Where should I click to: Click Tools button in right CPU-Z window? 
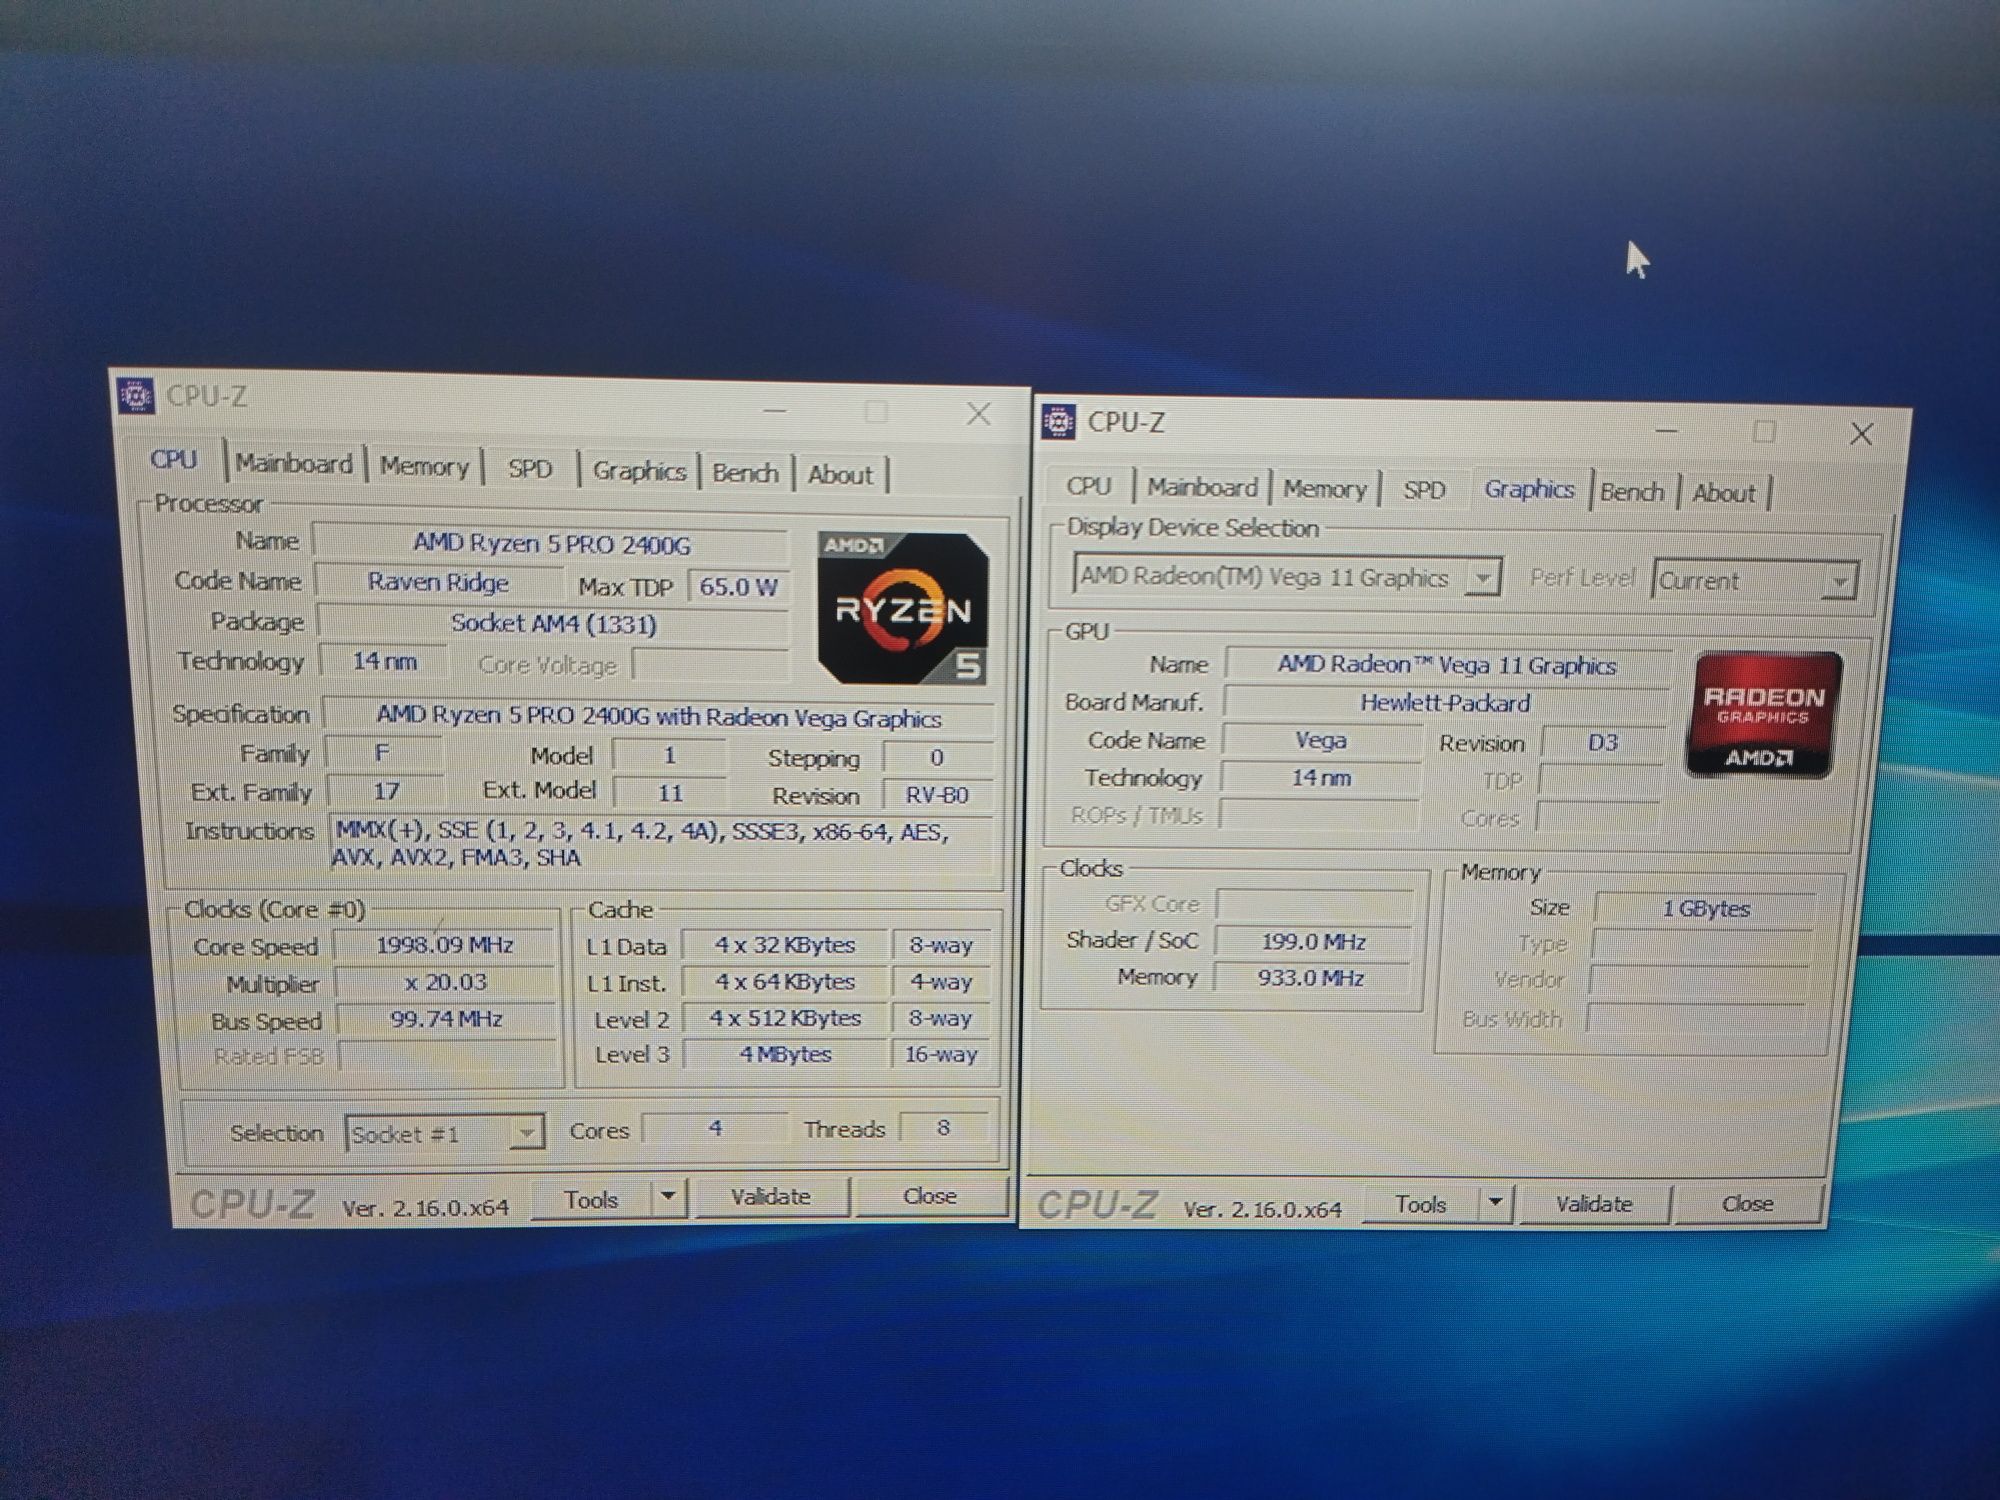pyautogui.click(x=1420, y=1204)
